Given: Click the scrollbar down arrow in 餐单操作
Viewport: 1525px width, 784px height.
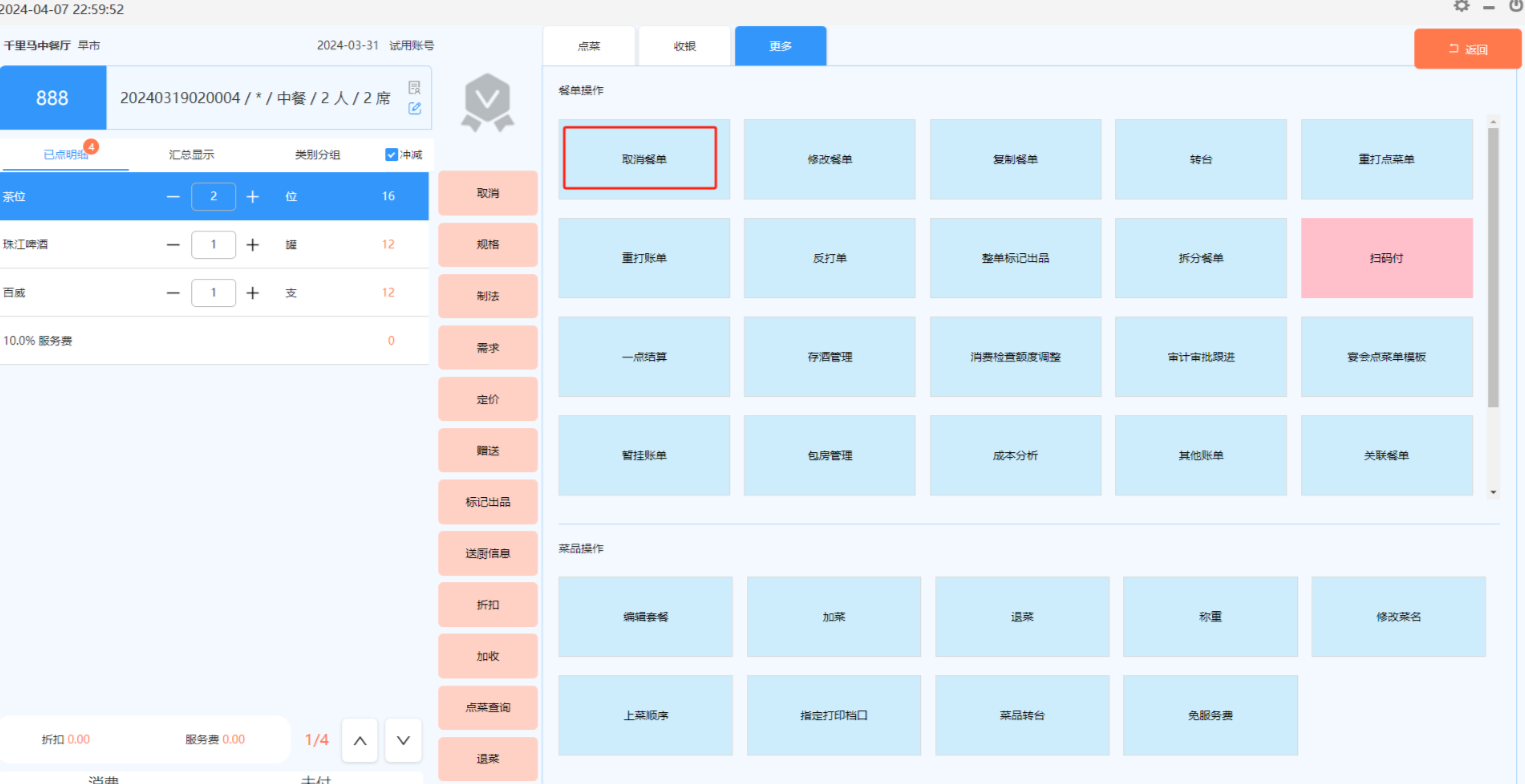Looking at the screenshot, I should (1493, 492).
